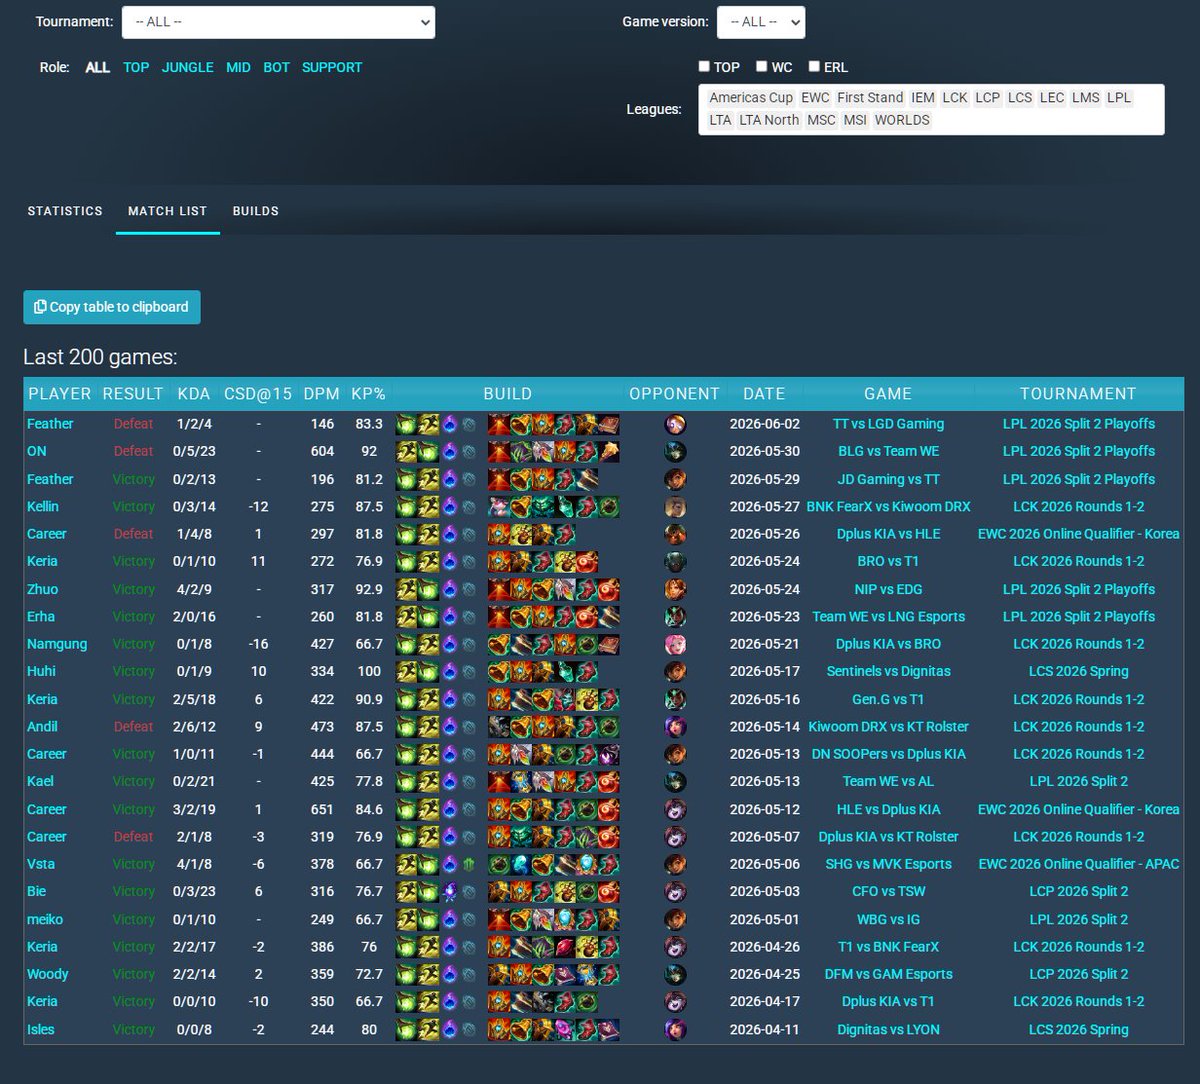
Task: Open the EWC 2026 Online Qualifier - APAC link
Action: 1078,864
